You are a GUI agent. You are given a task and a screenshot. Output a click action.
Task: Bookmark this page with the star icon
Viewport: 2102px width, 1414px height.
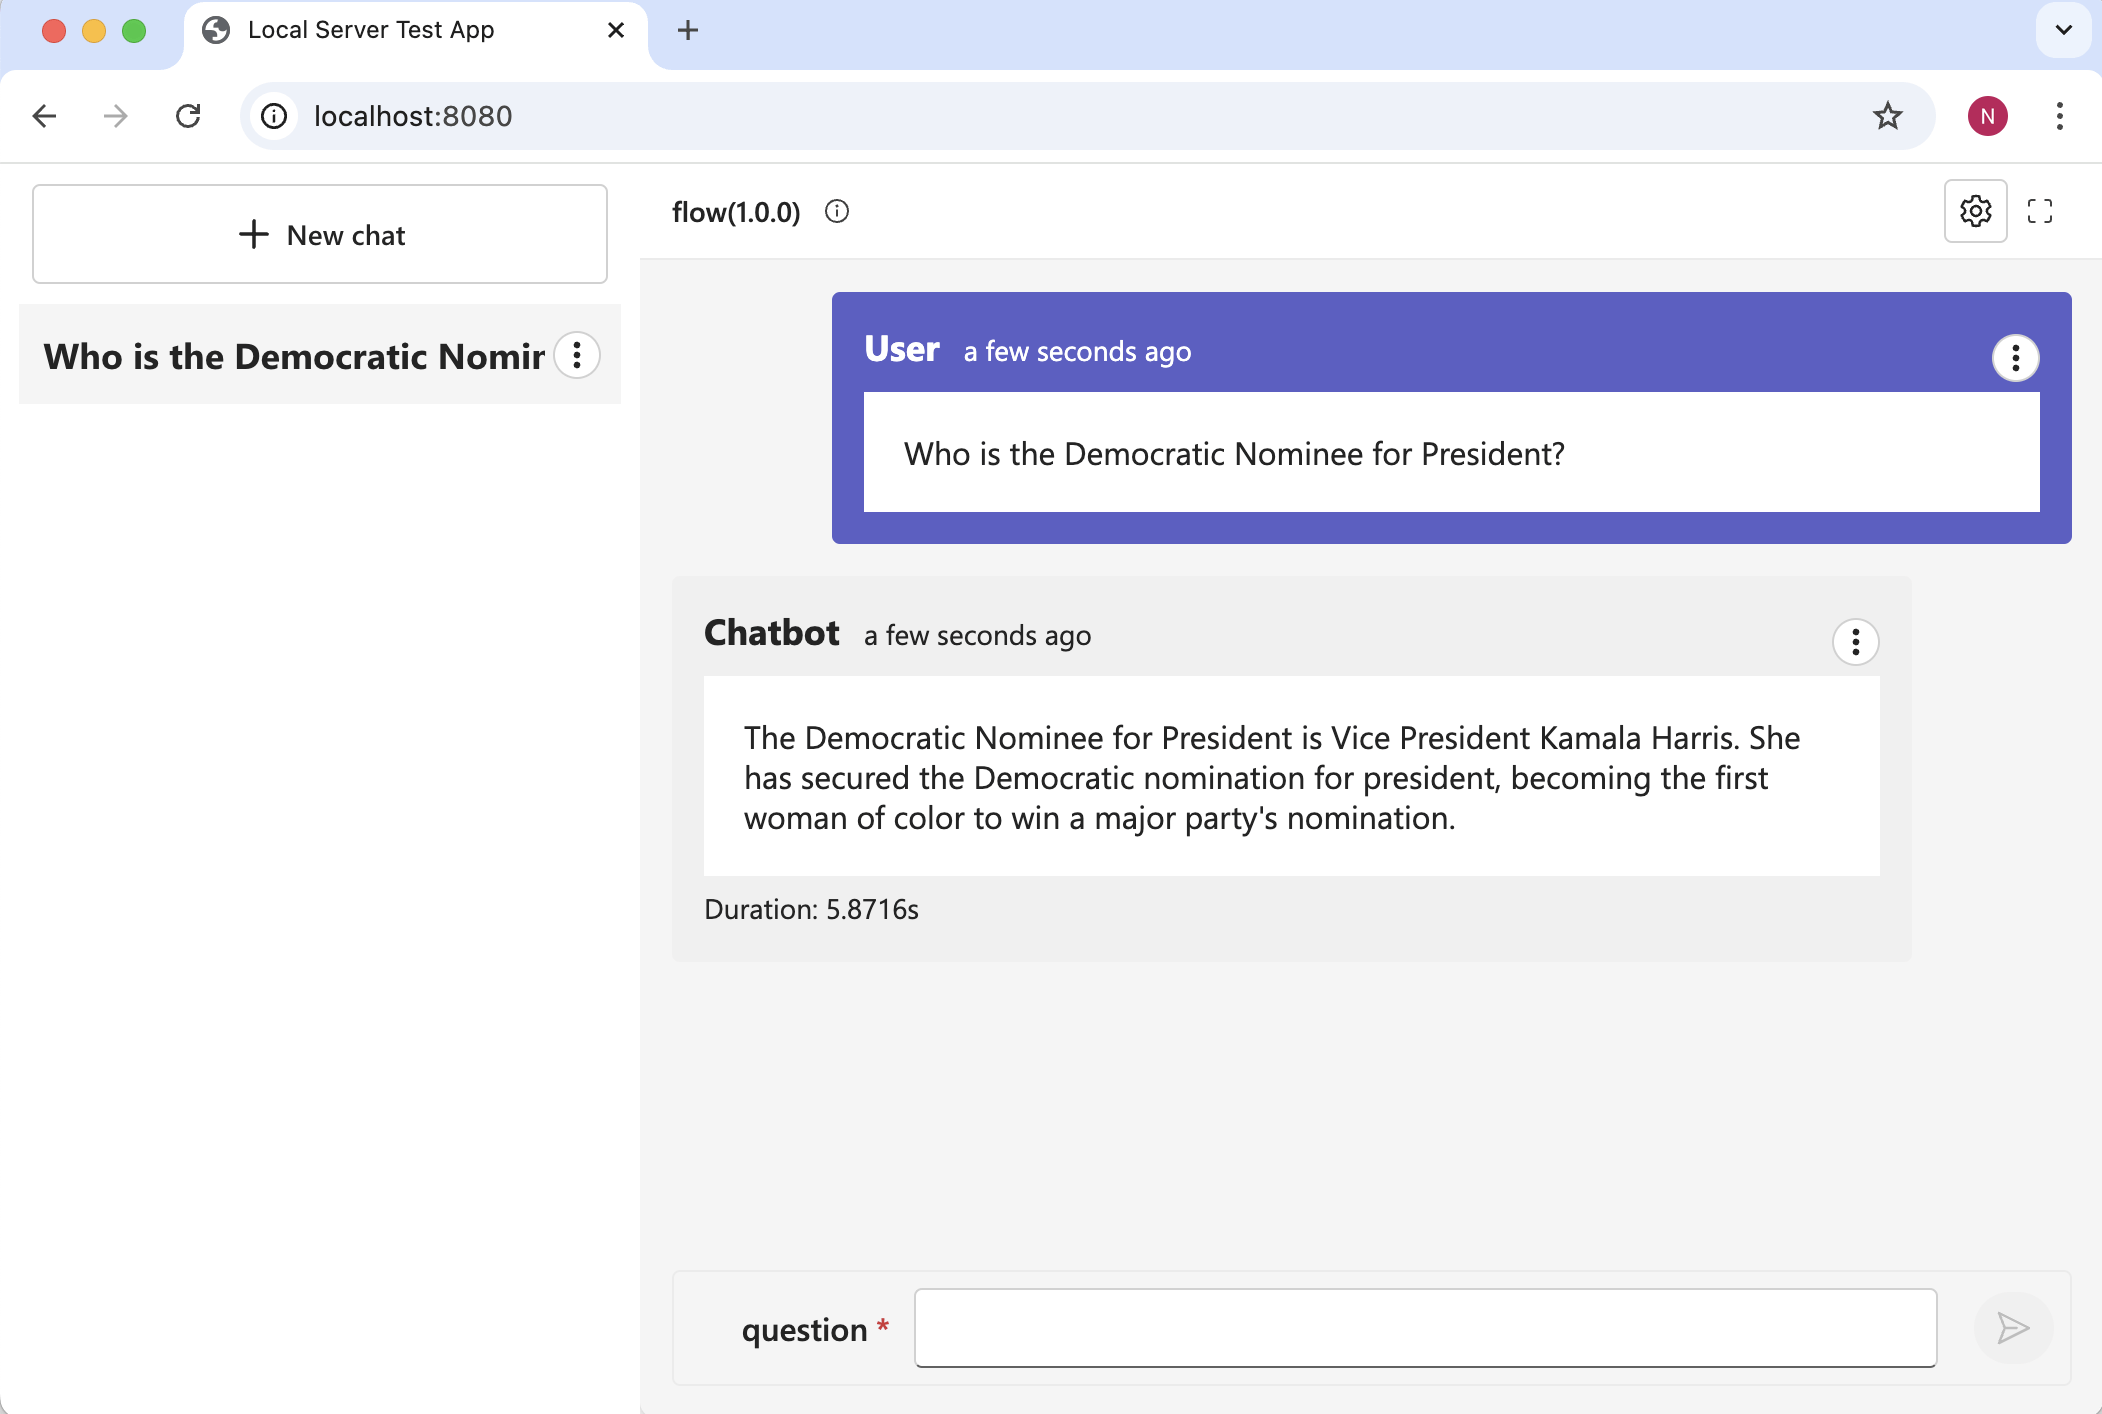click(x=1887, y=116)
